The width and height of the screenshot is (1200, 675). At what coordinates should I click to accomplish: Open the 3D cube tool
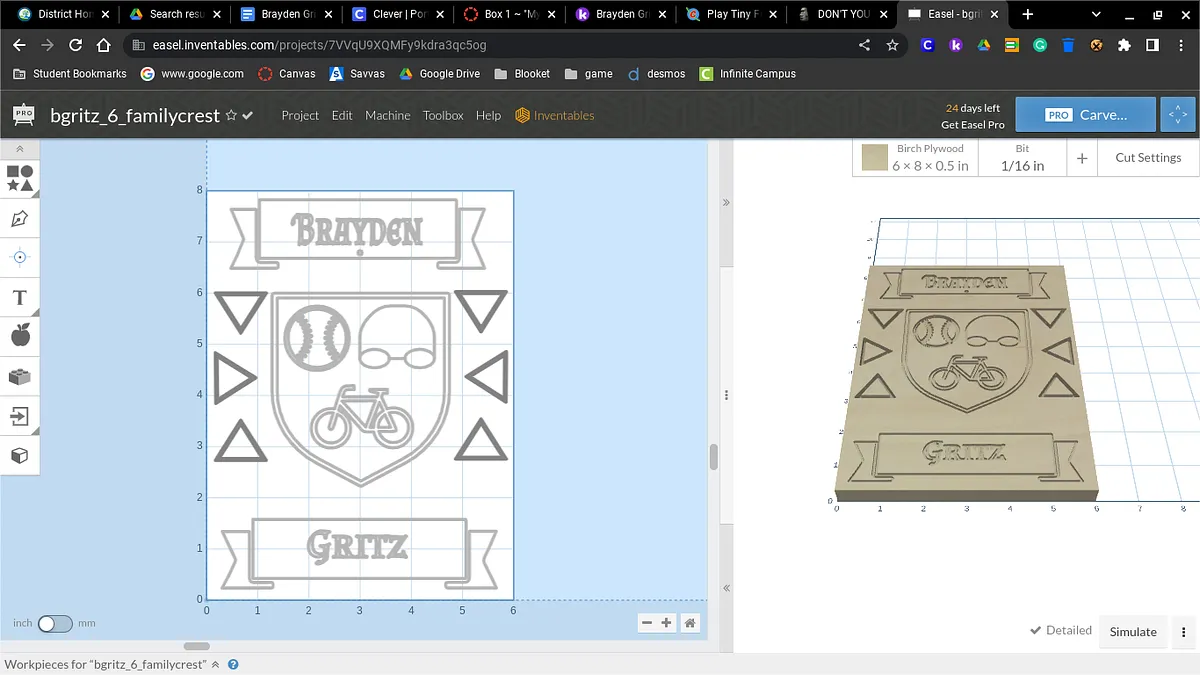pyautogui.click(x=20, y=455)
